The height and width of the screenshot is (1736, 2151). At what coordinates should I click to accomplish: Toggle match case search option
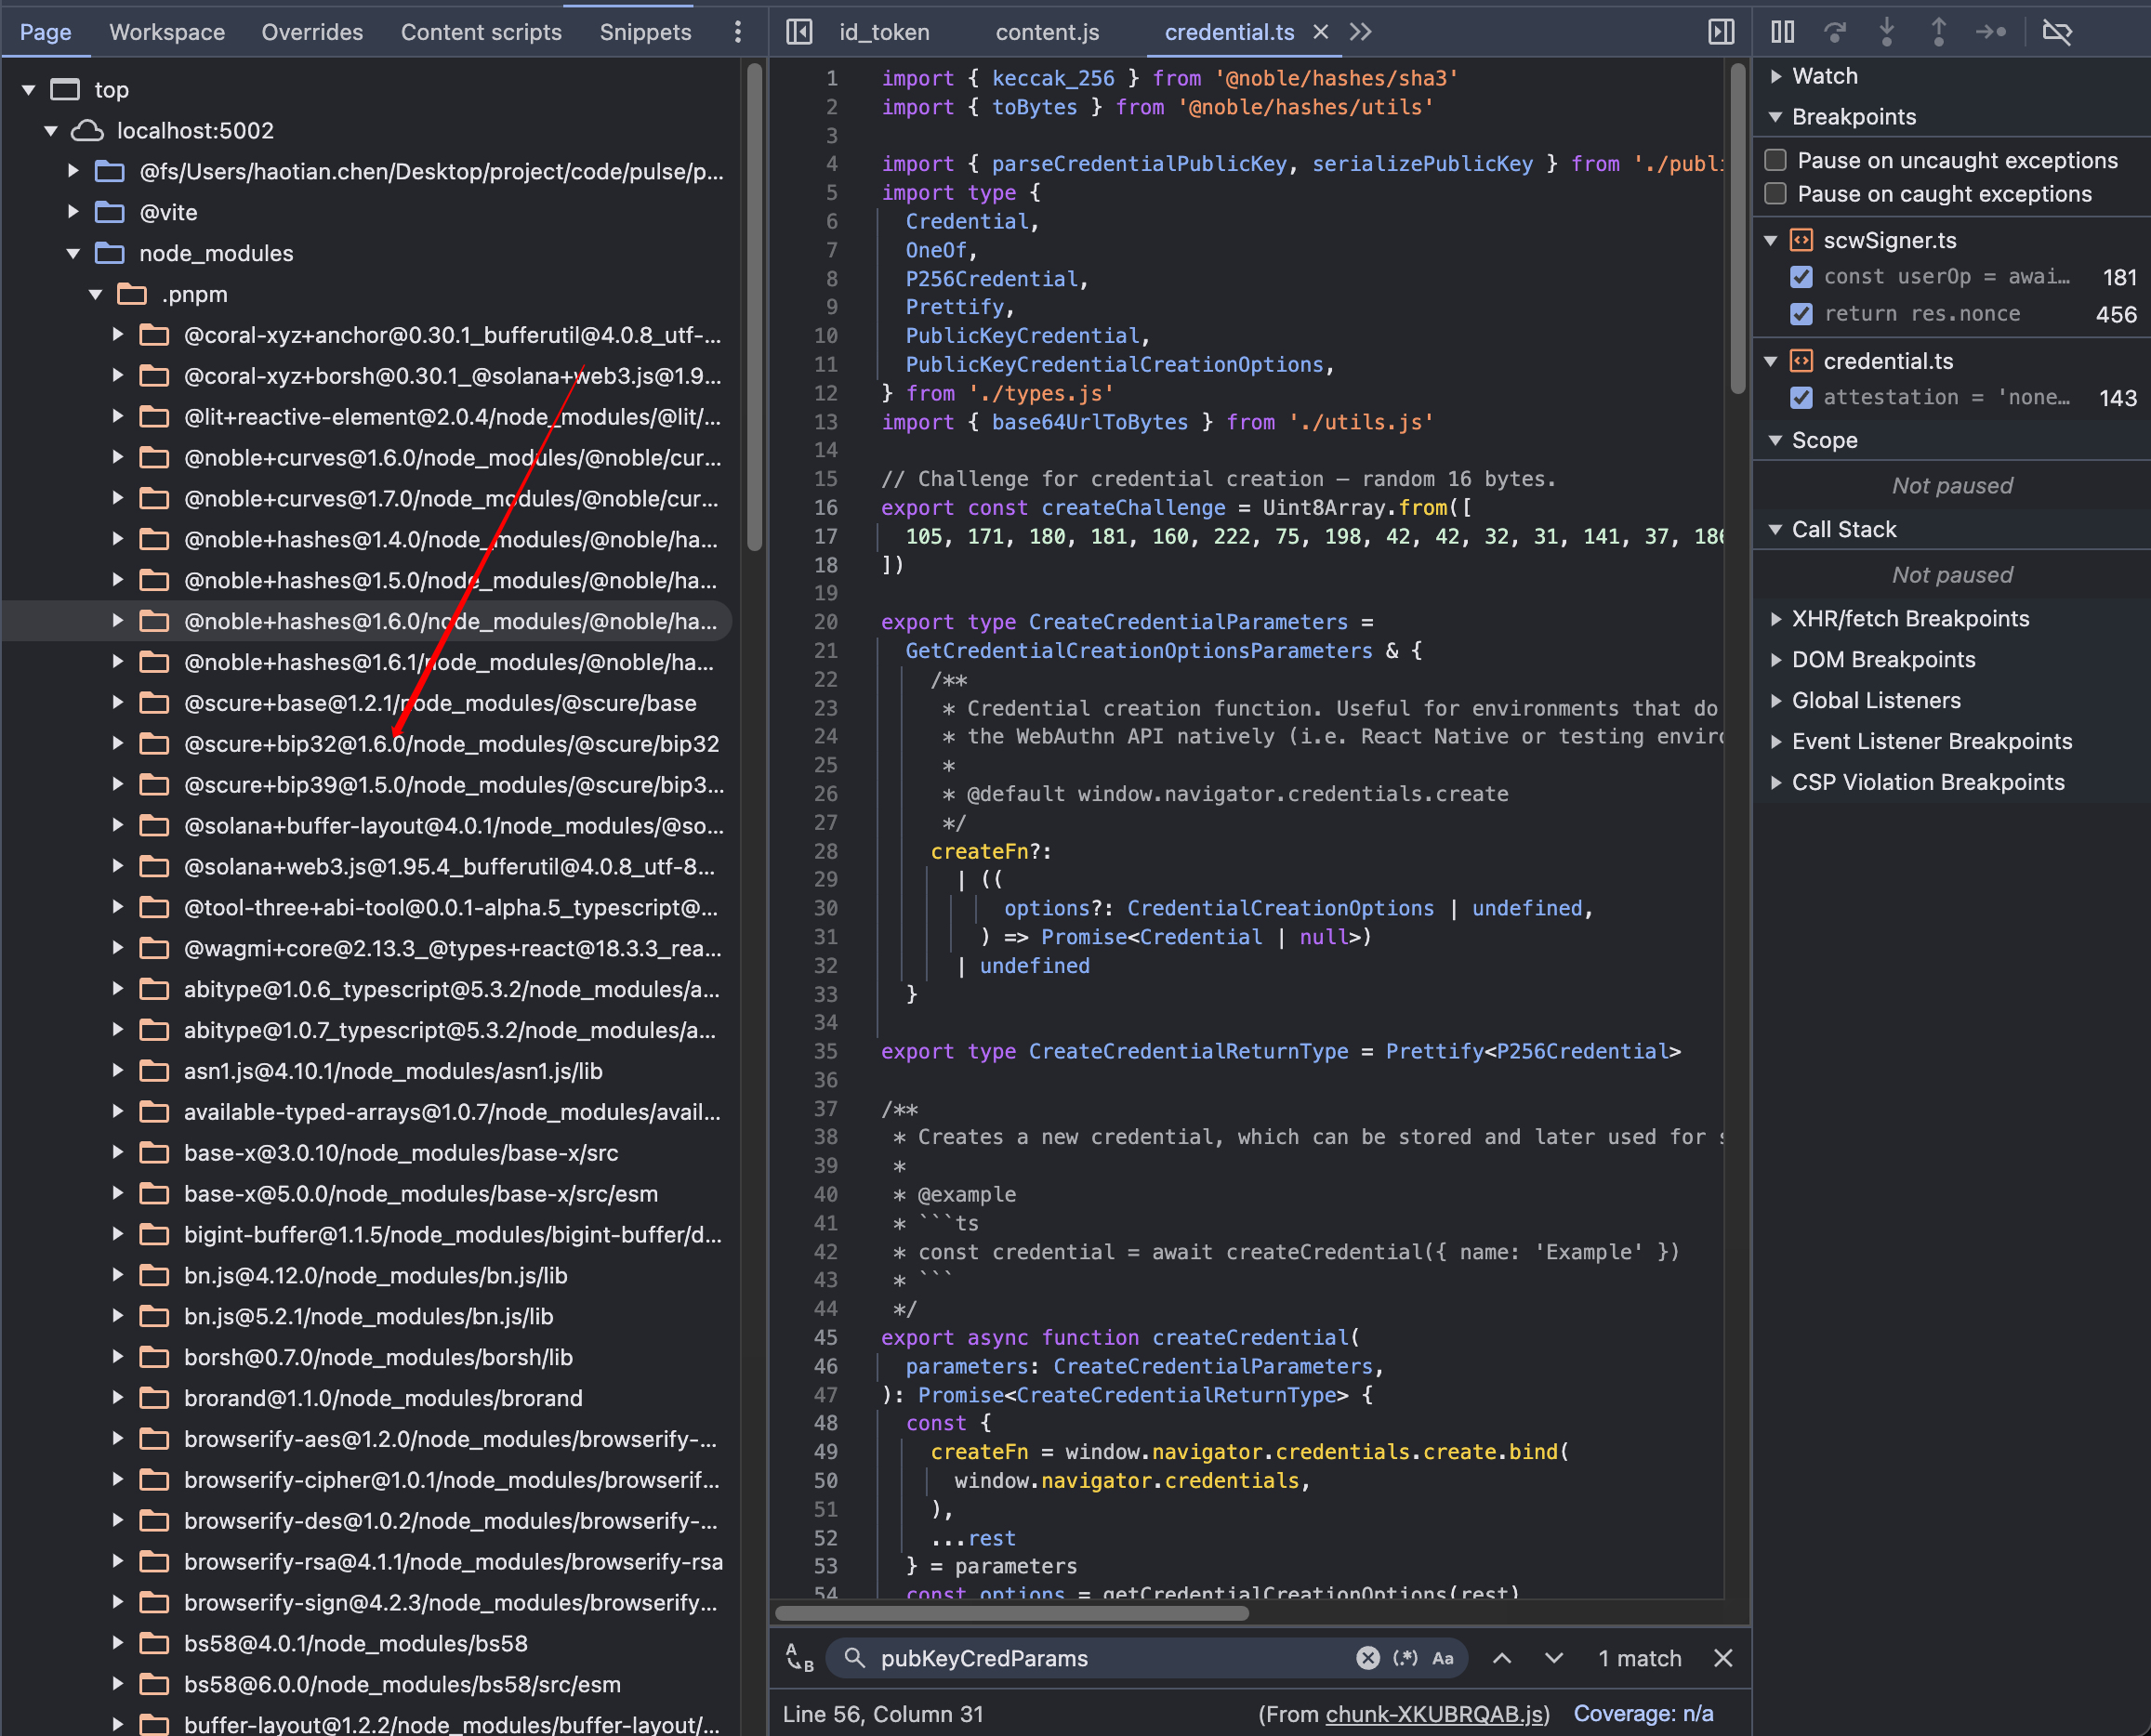1443,1658
